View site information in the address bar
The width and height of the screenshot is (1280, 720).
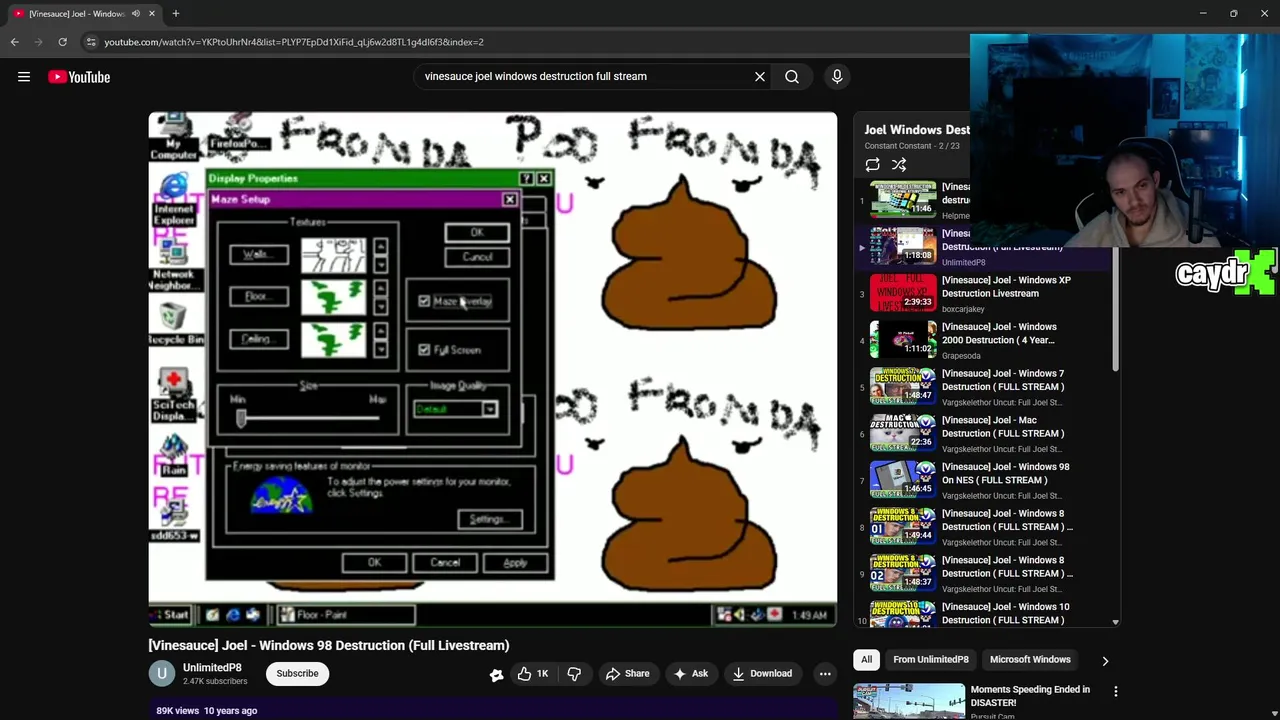[91, 42]
